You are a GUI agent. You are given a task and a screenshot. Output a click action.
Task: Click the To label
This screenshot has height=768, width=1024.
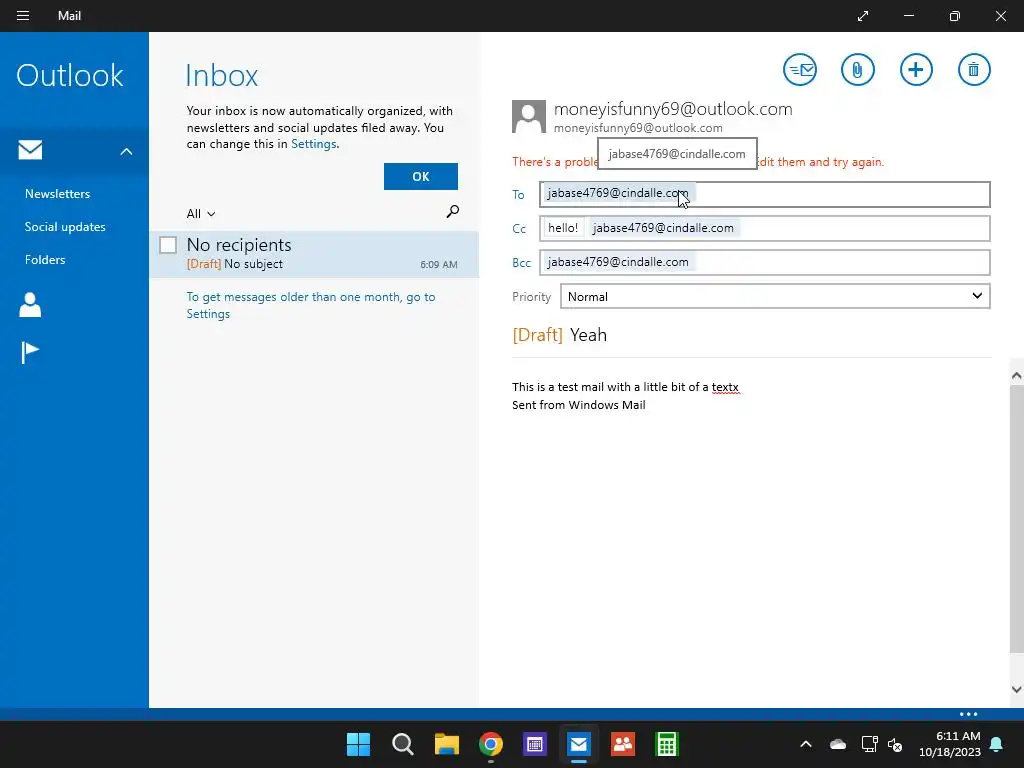tap(519, 195)
